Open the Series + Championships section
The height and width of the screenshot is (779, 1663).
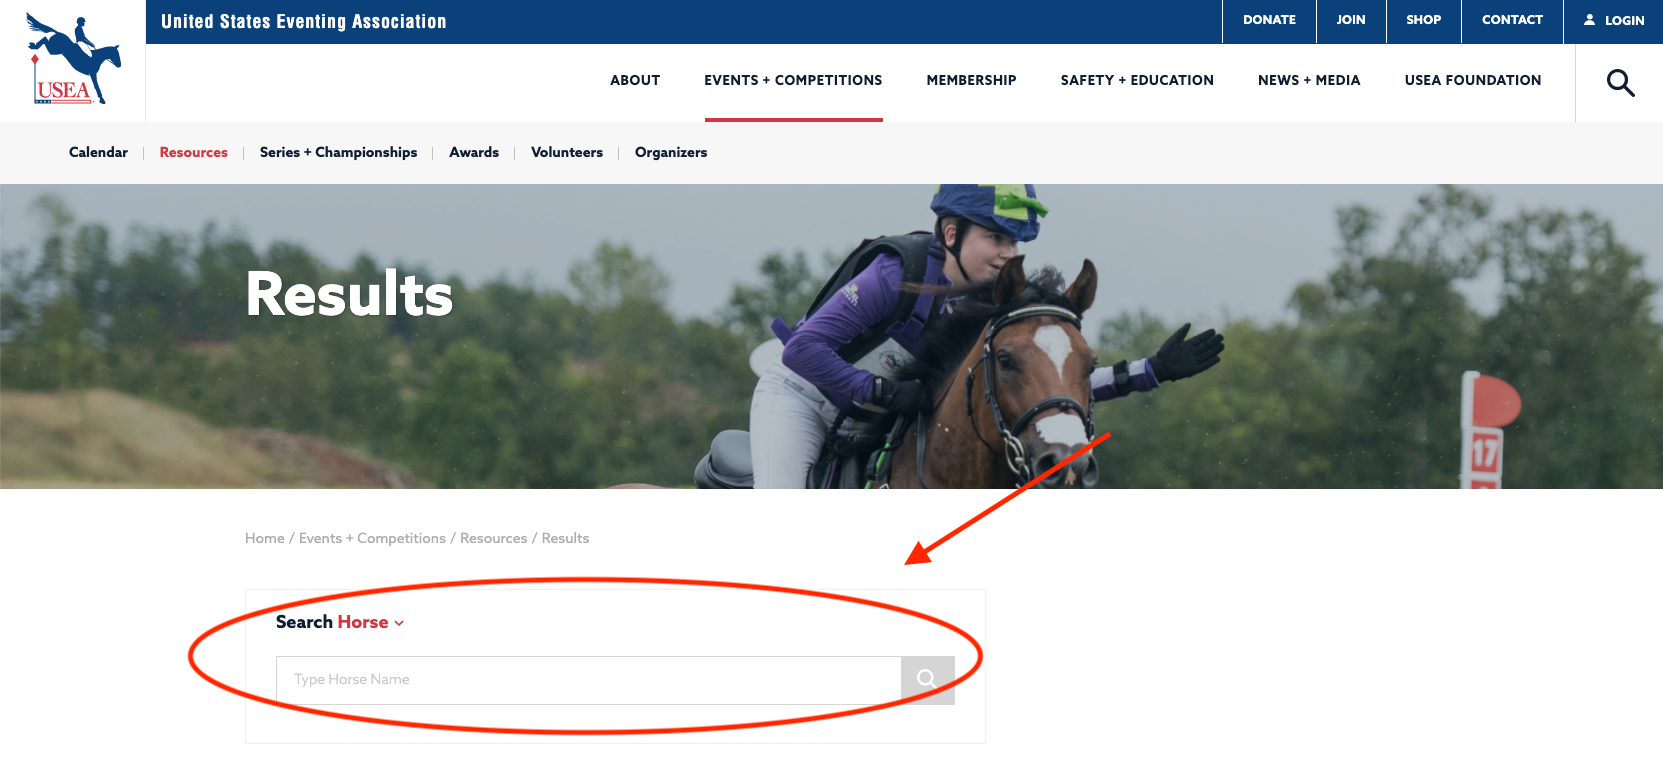(338, 152)
